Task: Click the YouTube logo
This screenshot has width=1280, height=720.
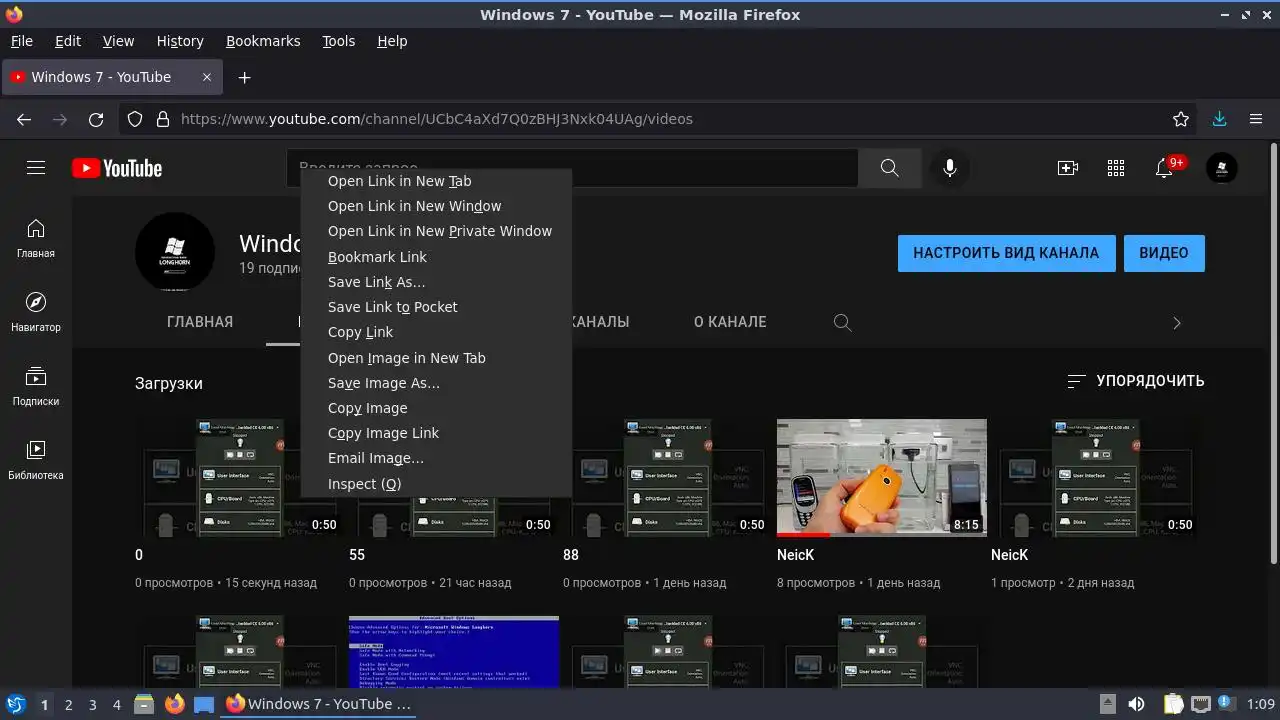Action: click(117, 168)
